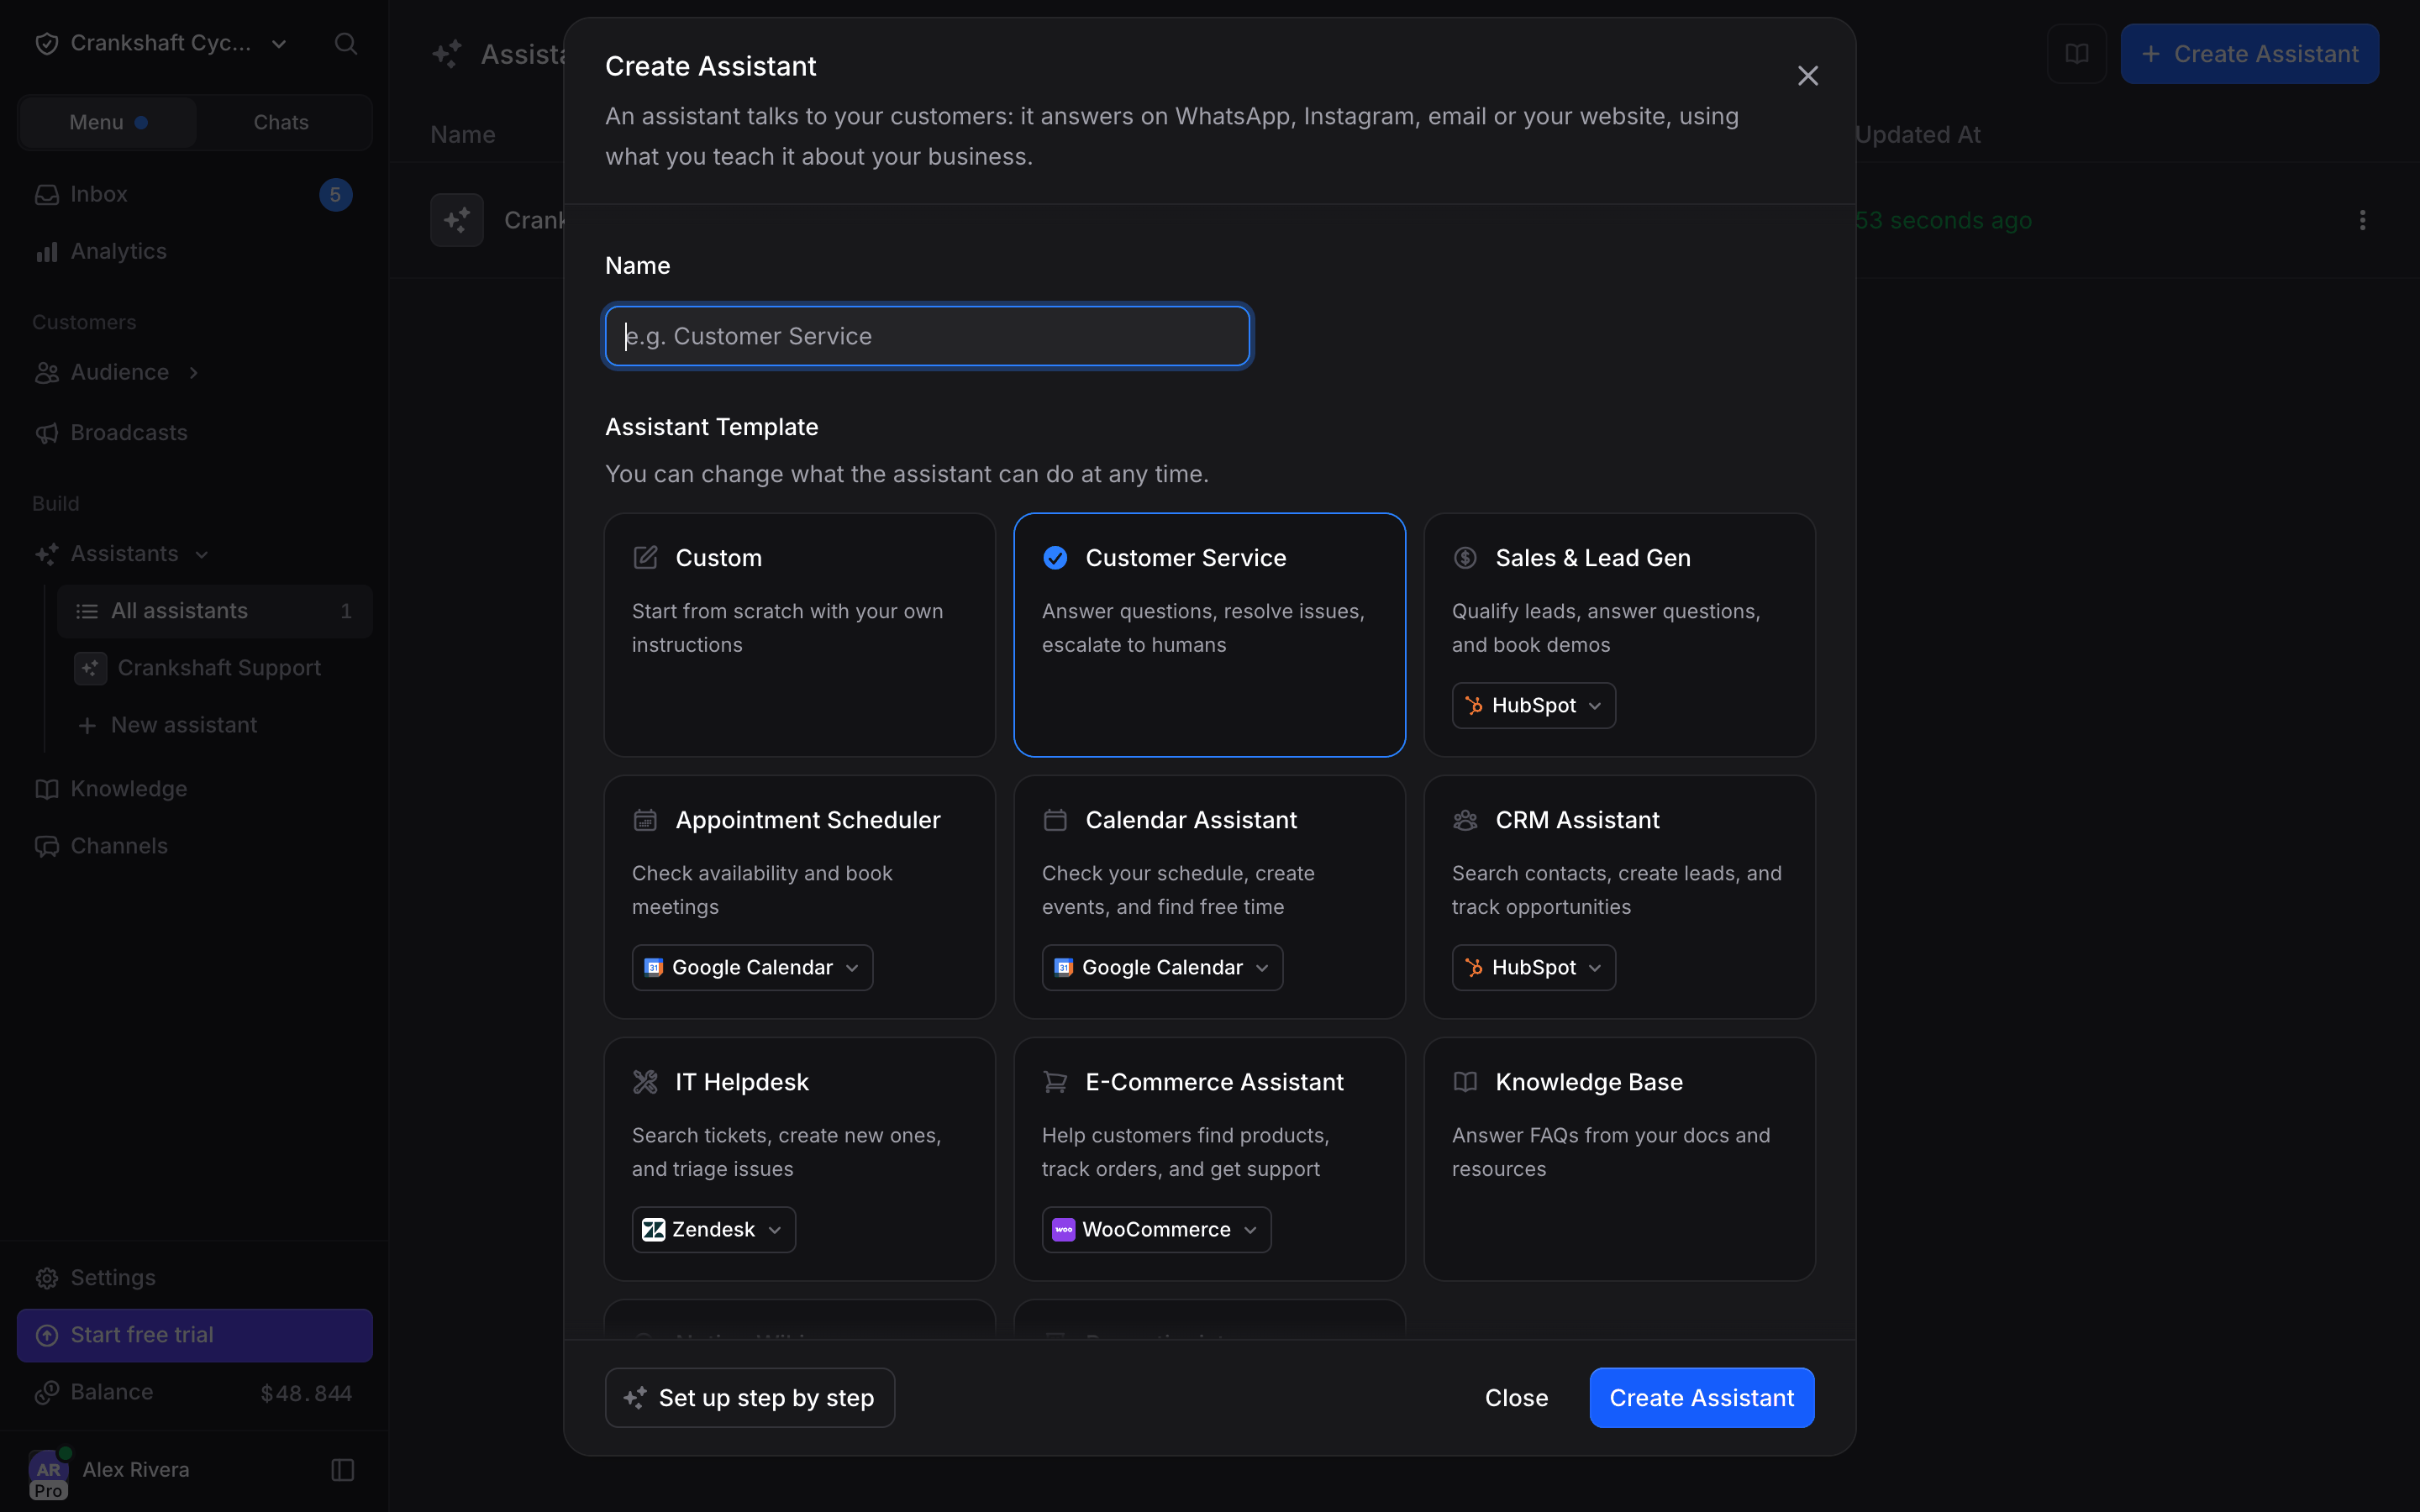
Task: Open HubSpot dropdown in Sales & Lead Gen
Action: 1533,706
